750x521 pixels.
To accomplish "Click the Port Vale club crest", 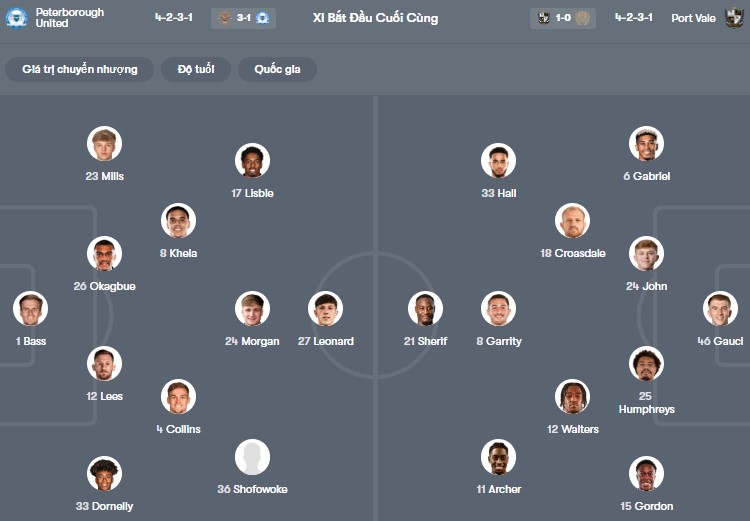I will click(734, 18).
